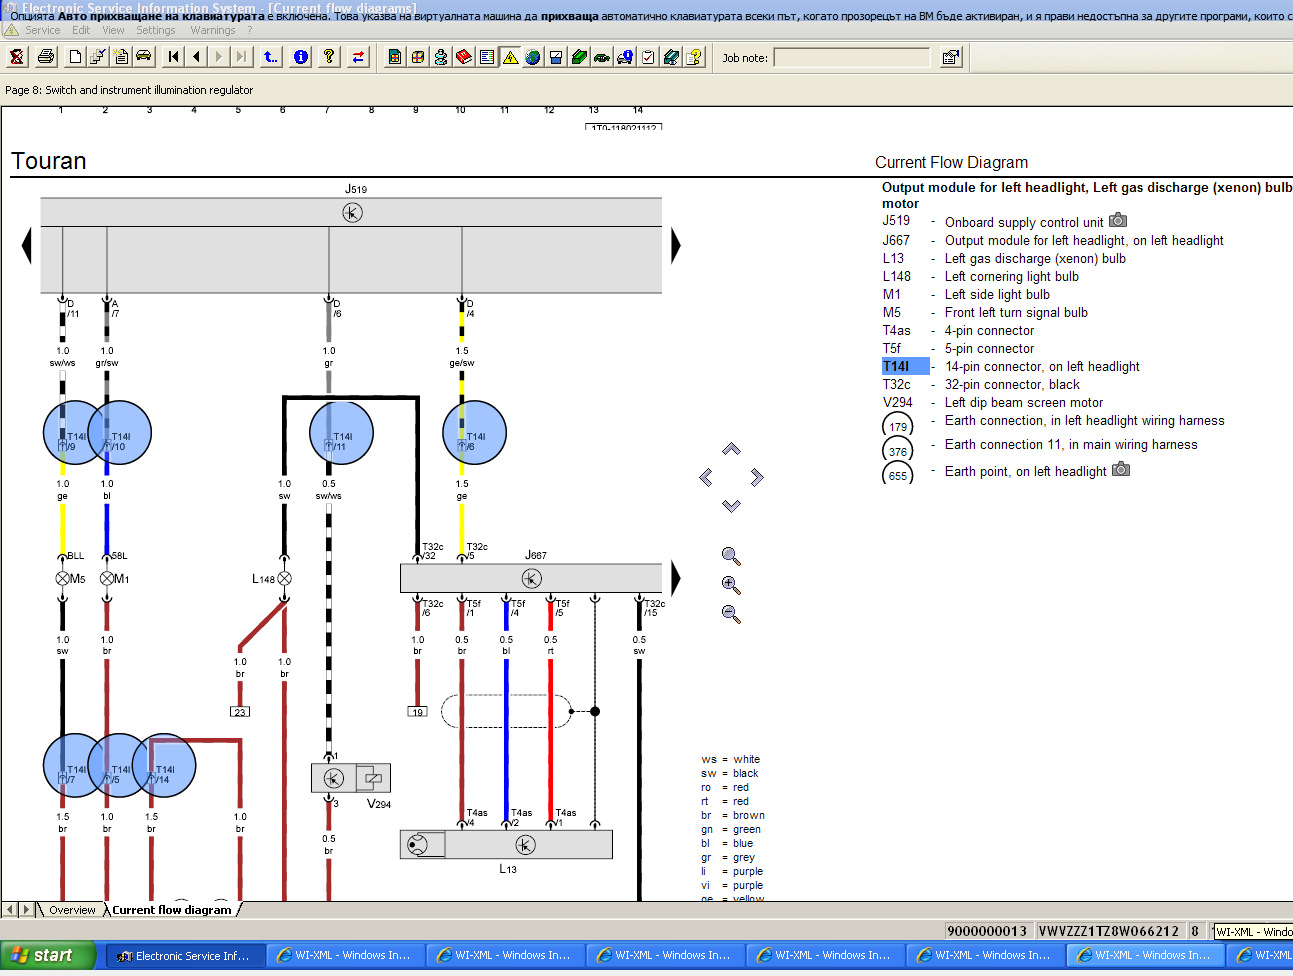Click reference box 23 in diagram

[240, 712]
